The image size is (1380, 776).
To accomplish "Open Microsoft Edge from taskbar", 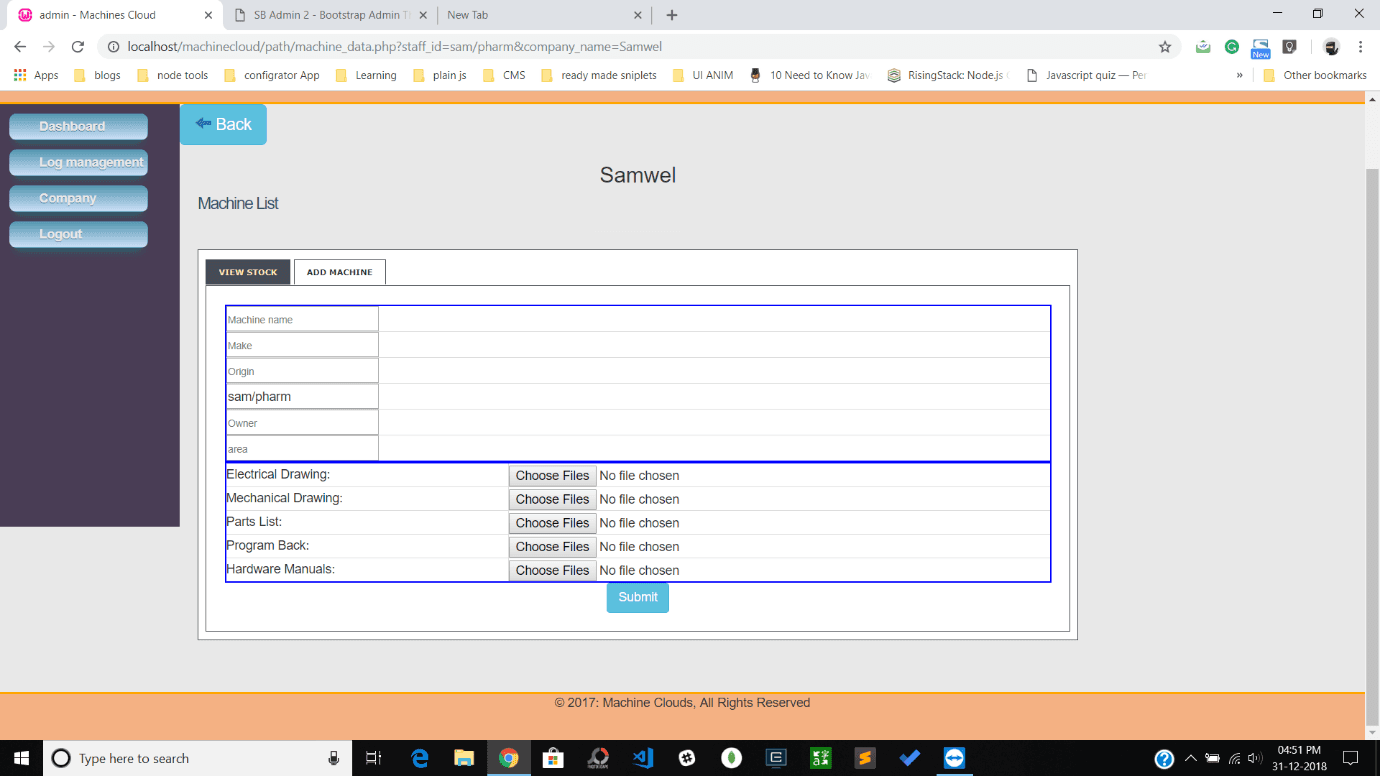I will [420, 758].
